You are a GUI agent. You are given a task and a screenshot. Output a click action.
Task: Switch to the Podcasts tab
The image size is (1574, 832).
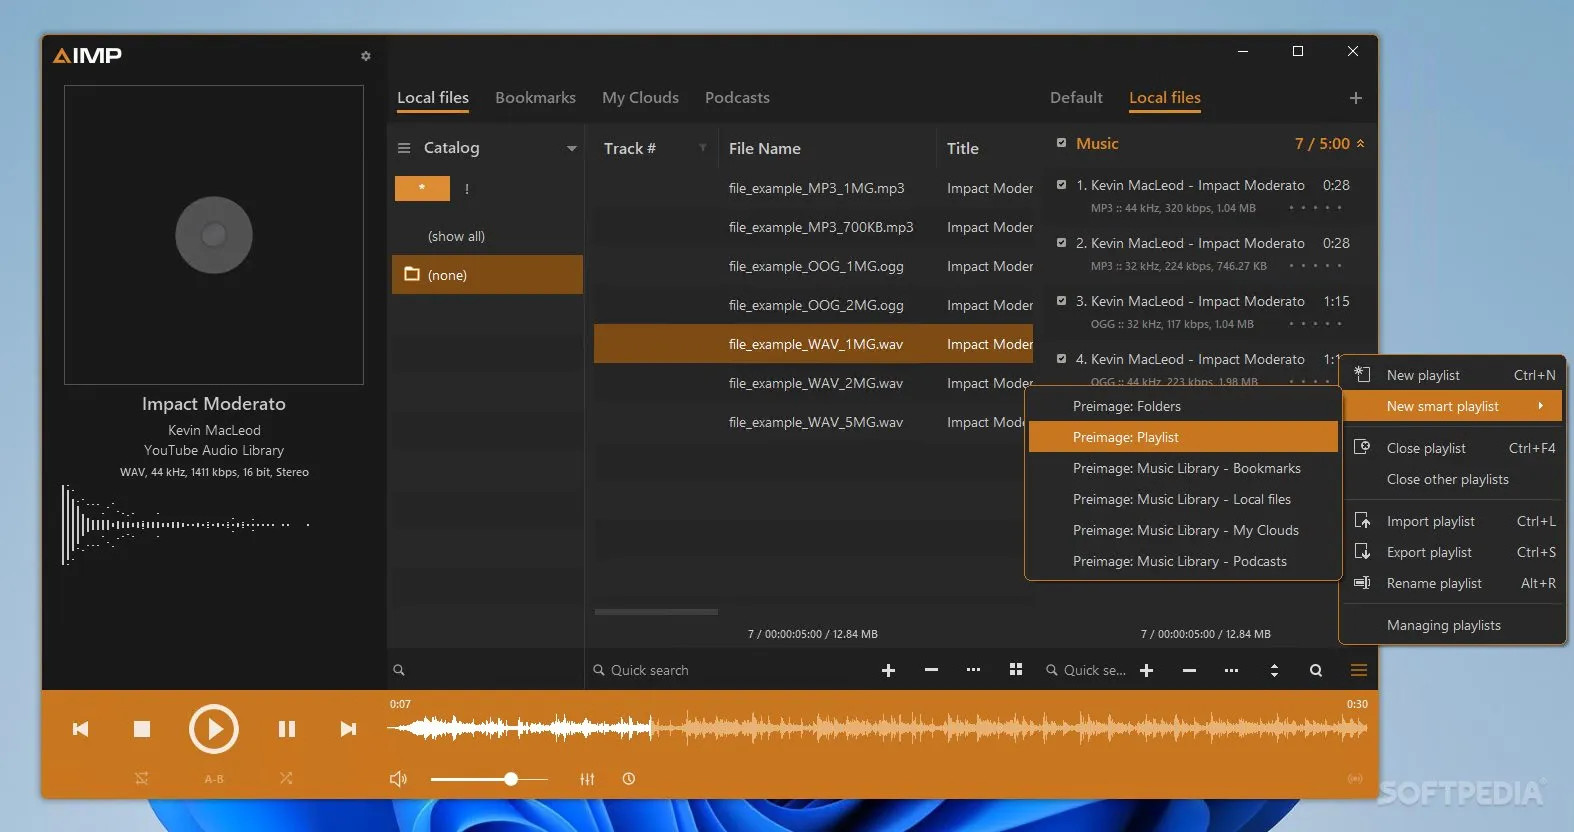pos(737,98)
